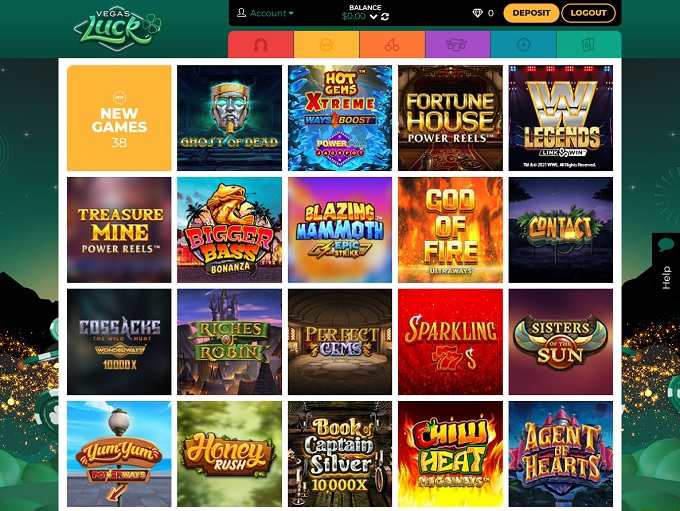This screenshot has height=511, width=680.
Task: Expand the balance details chevron
Action: tap(373, 17)
